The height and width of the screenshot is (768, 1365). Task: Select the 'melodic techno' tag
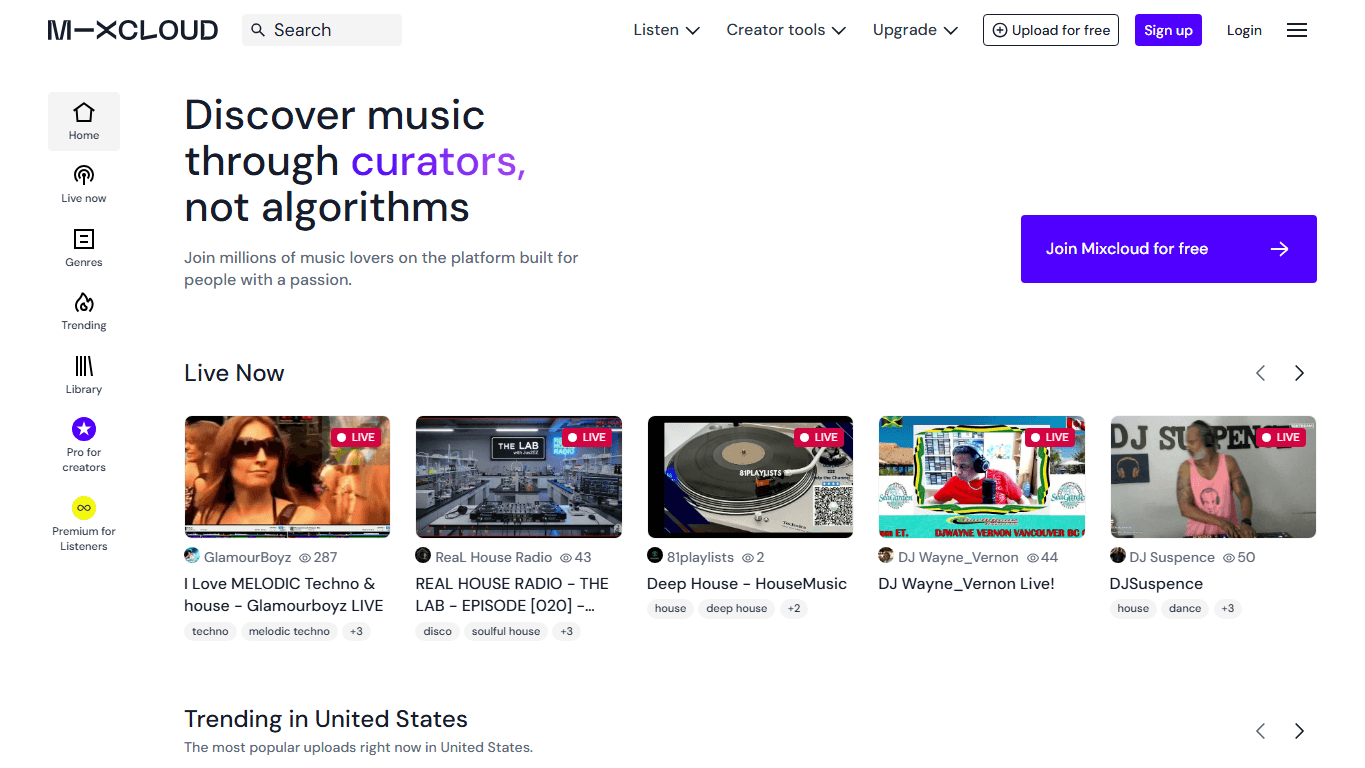289,631
